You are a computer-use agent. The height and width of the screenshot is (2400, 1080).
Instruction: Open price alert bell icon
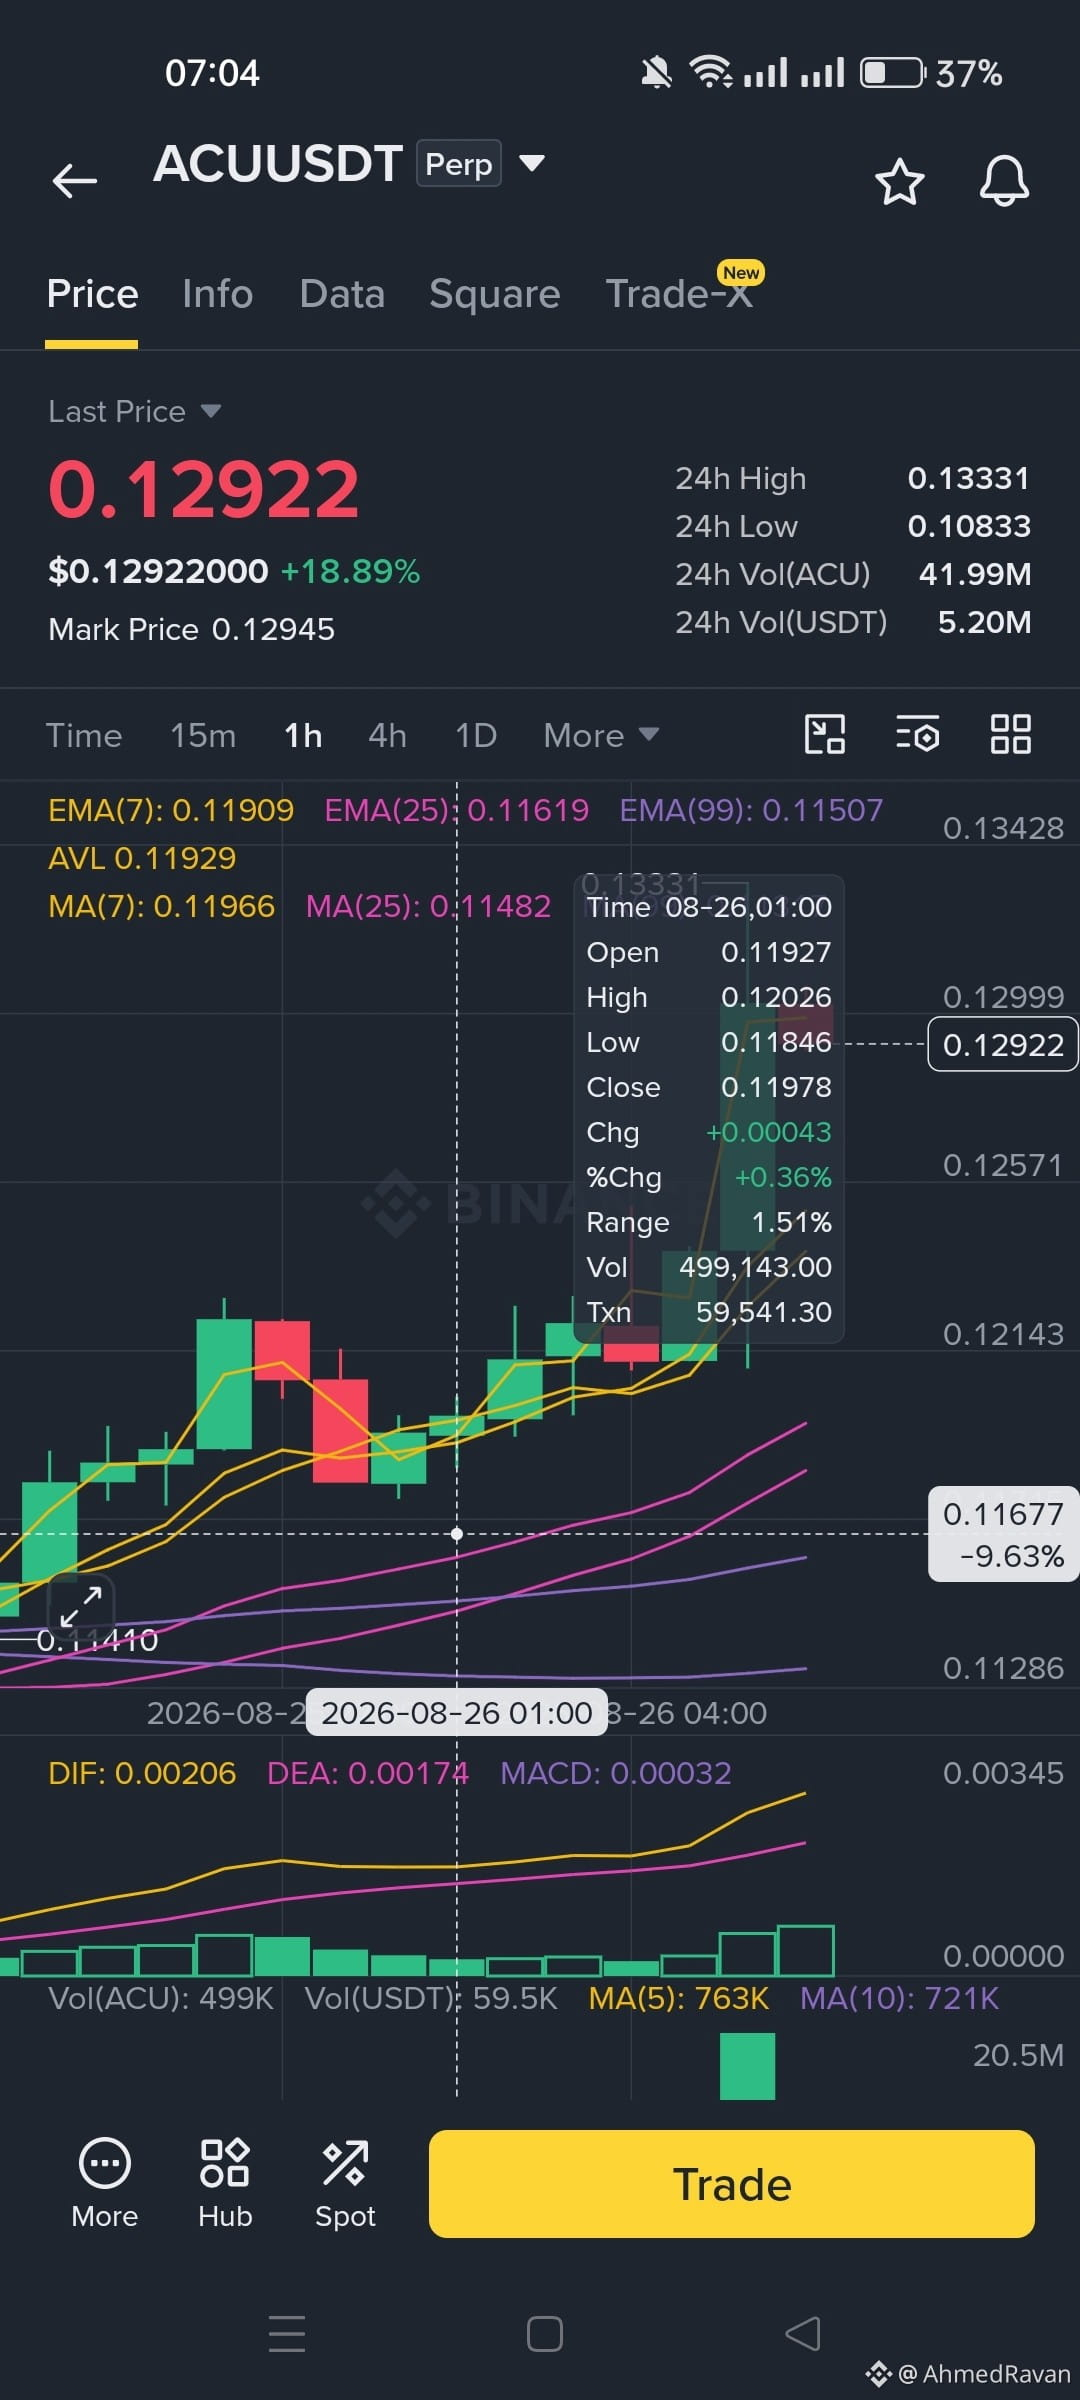coord(1004,181)
